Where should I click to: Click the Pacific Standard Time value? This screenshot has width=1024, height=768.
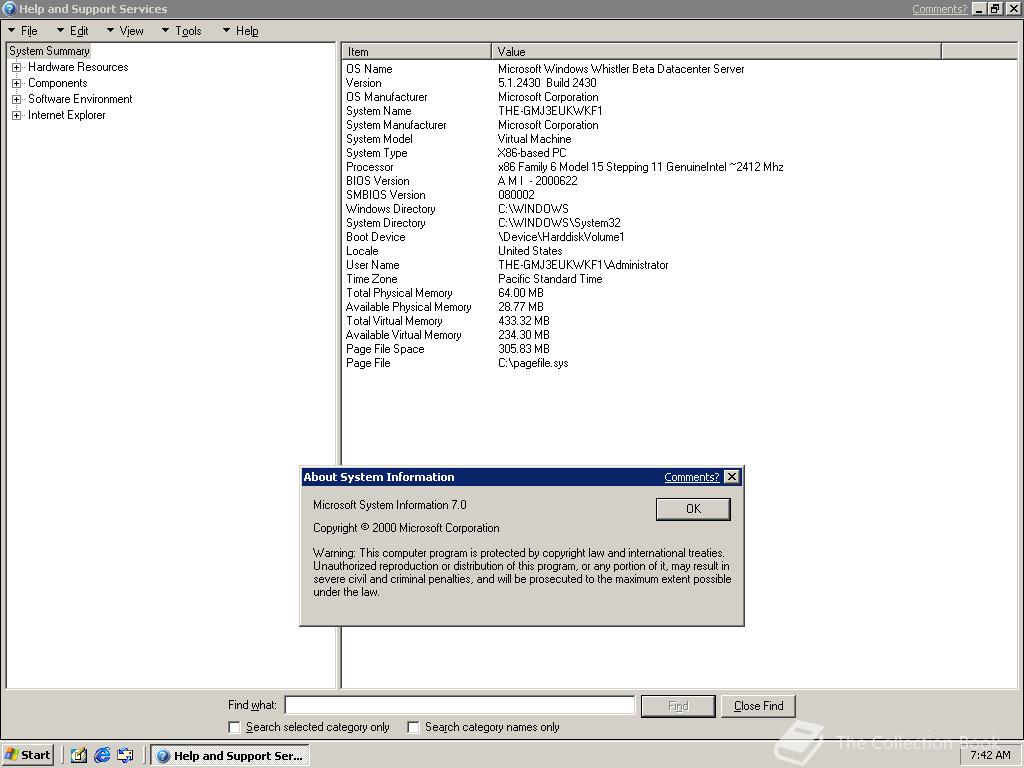point(550,279)
